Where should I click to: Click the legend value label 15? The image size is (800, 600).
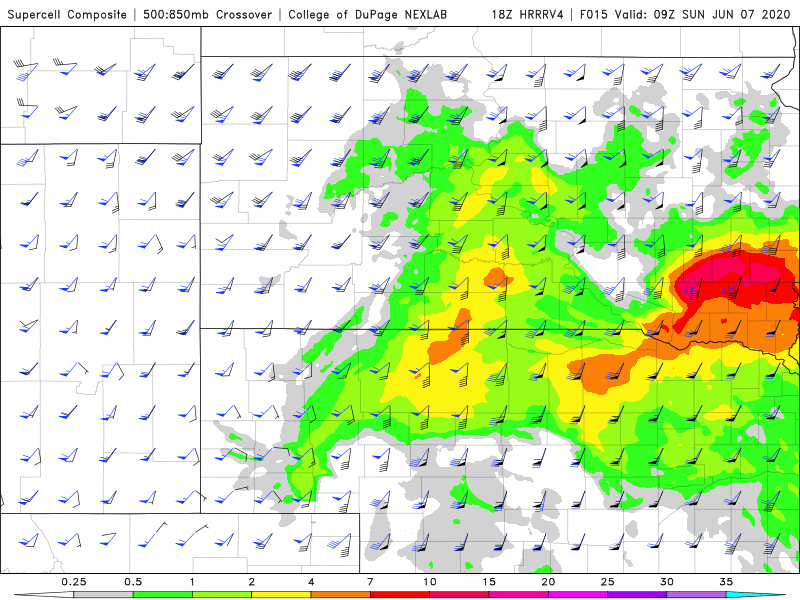point(489,582)
